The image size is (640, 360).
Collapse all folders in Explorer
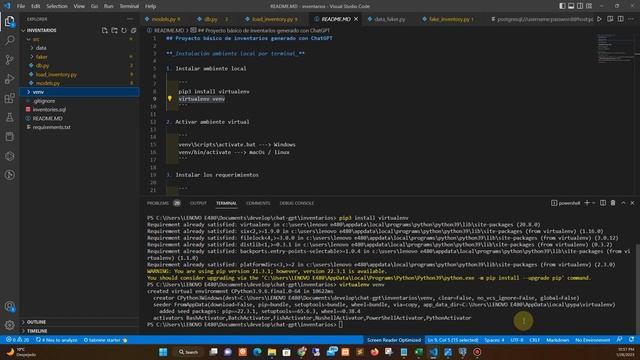[x=133, y=30]
